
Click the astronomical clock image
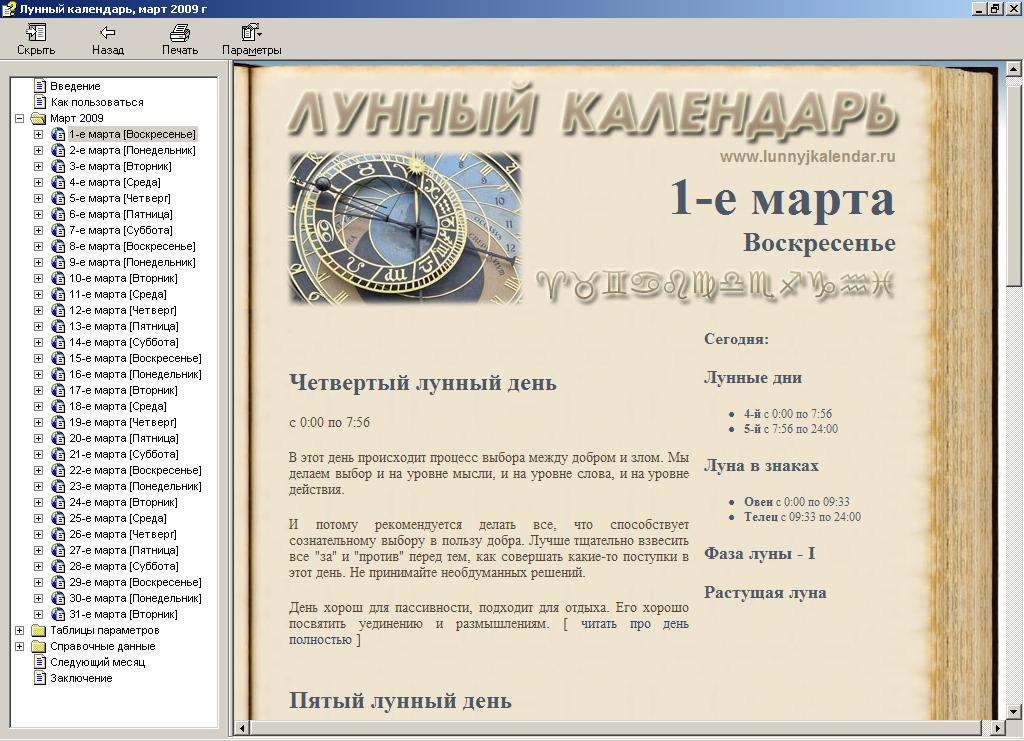tap(406, 228)
